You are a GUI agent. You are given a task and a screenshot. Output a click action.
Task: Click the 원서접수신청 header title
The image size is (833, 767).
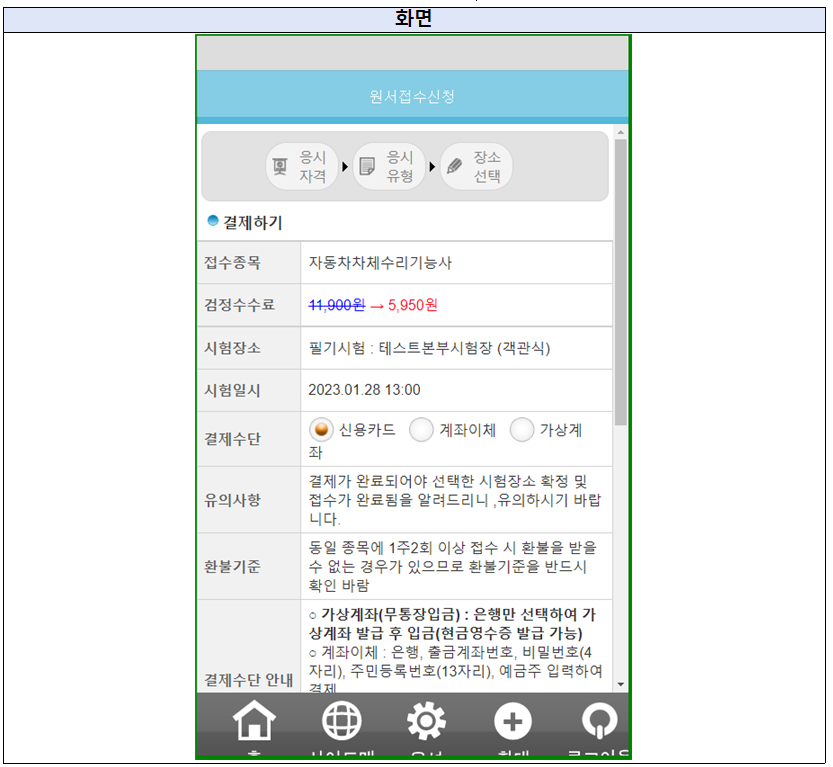coord(412,97)
